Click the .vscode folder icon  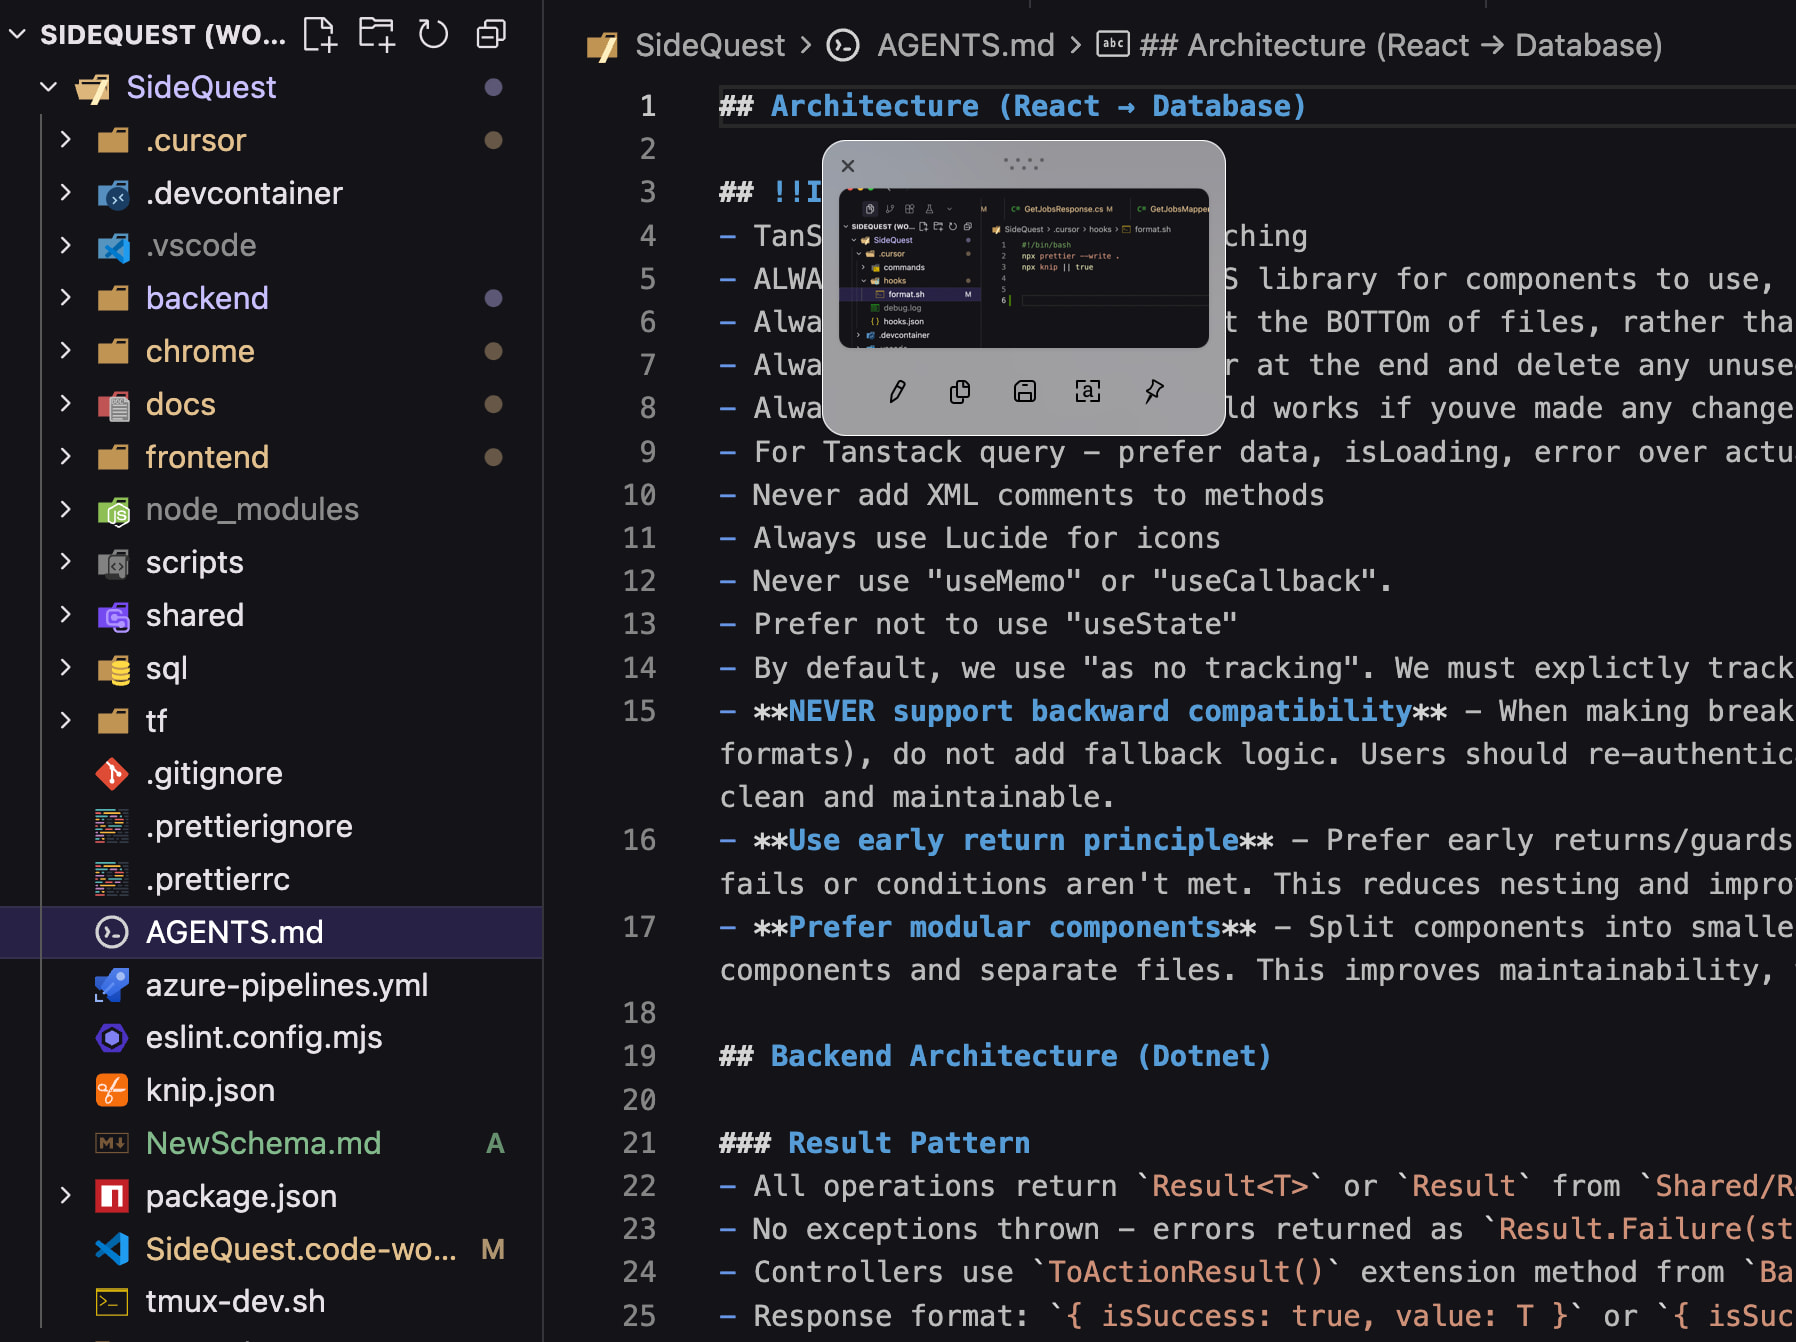(114, 246)
